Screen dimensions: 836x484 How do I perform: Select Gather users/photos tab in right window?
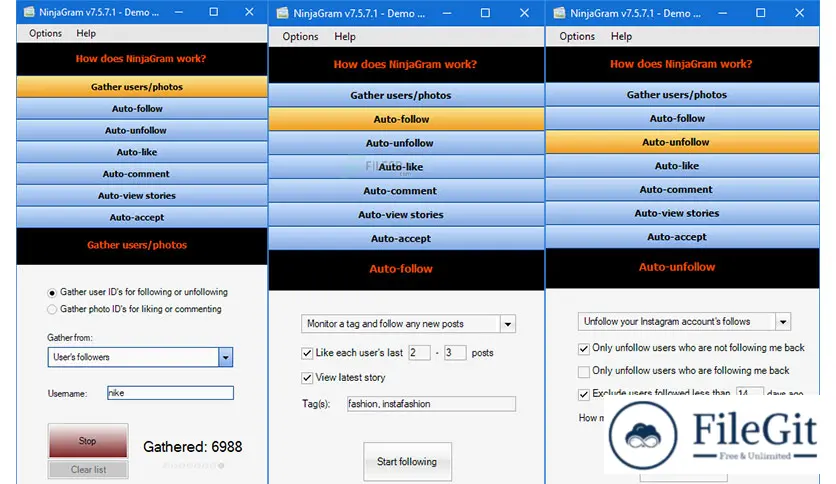click(x=682, y=94)
